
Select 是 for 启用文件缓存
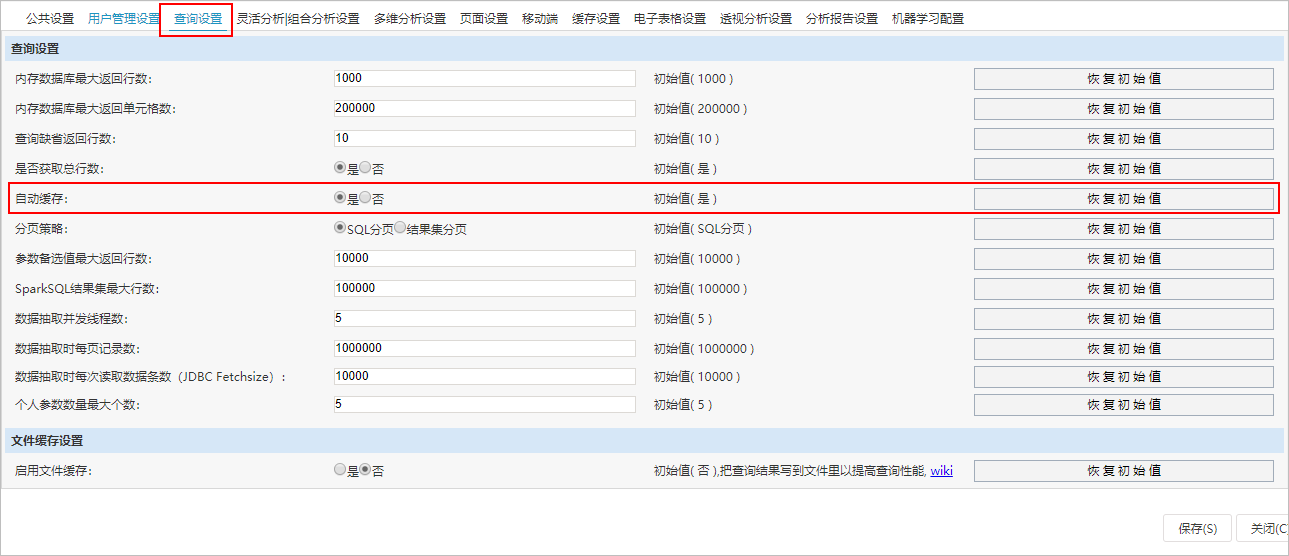tap(340, 470)
